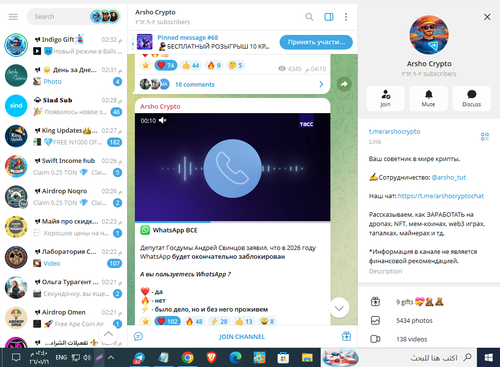Screen dimensions: 500x367
Task: Open the Windows Start menu
Action: point(489,358)
